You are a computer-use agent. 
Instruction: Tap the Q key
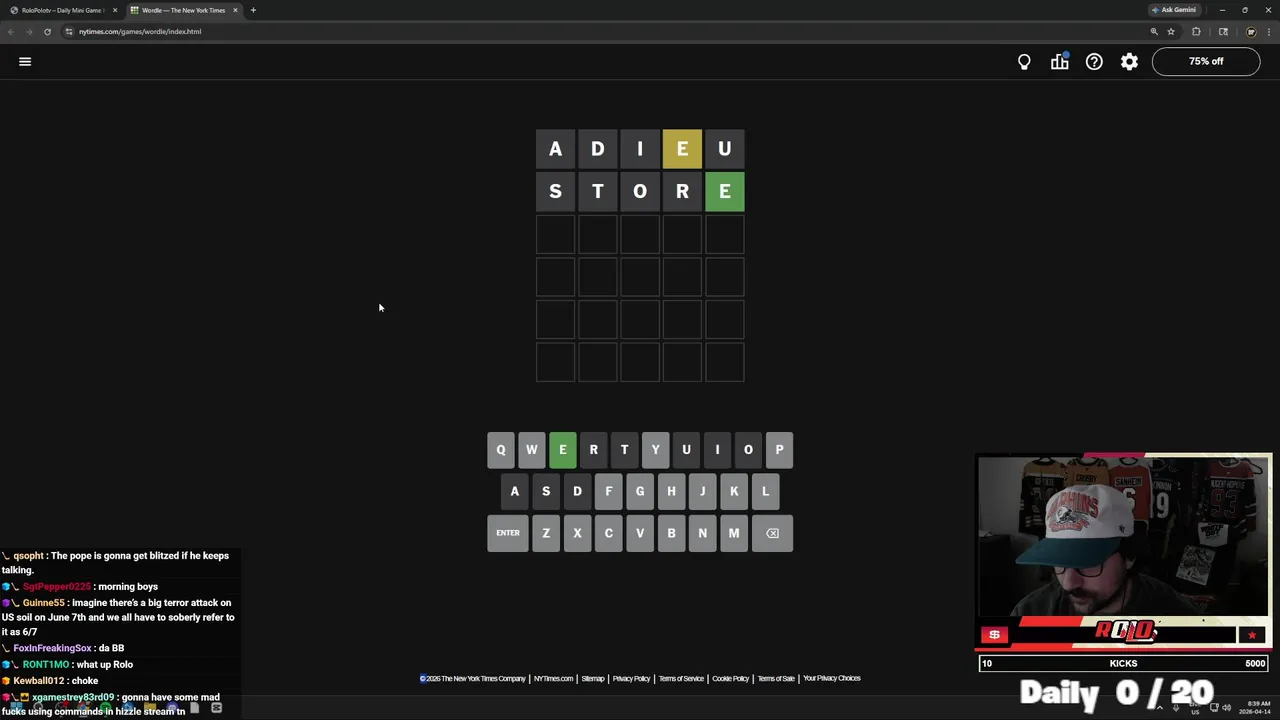tap(501, 450)
